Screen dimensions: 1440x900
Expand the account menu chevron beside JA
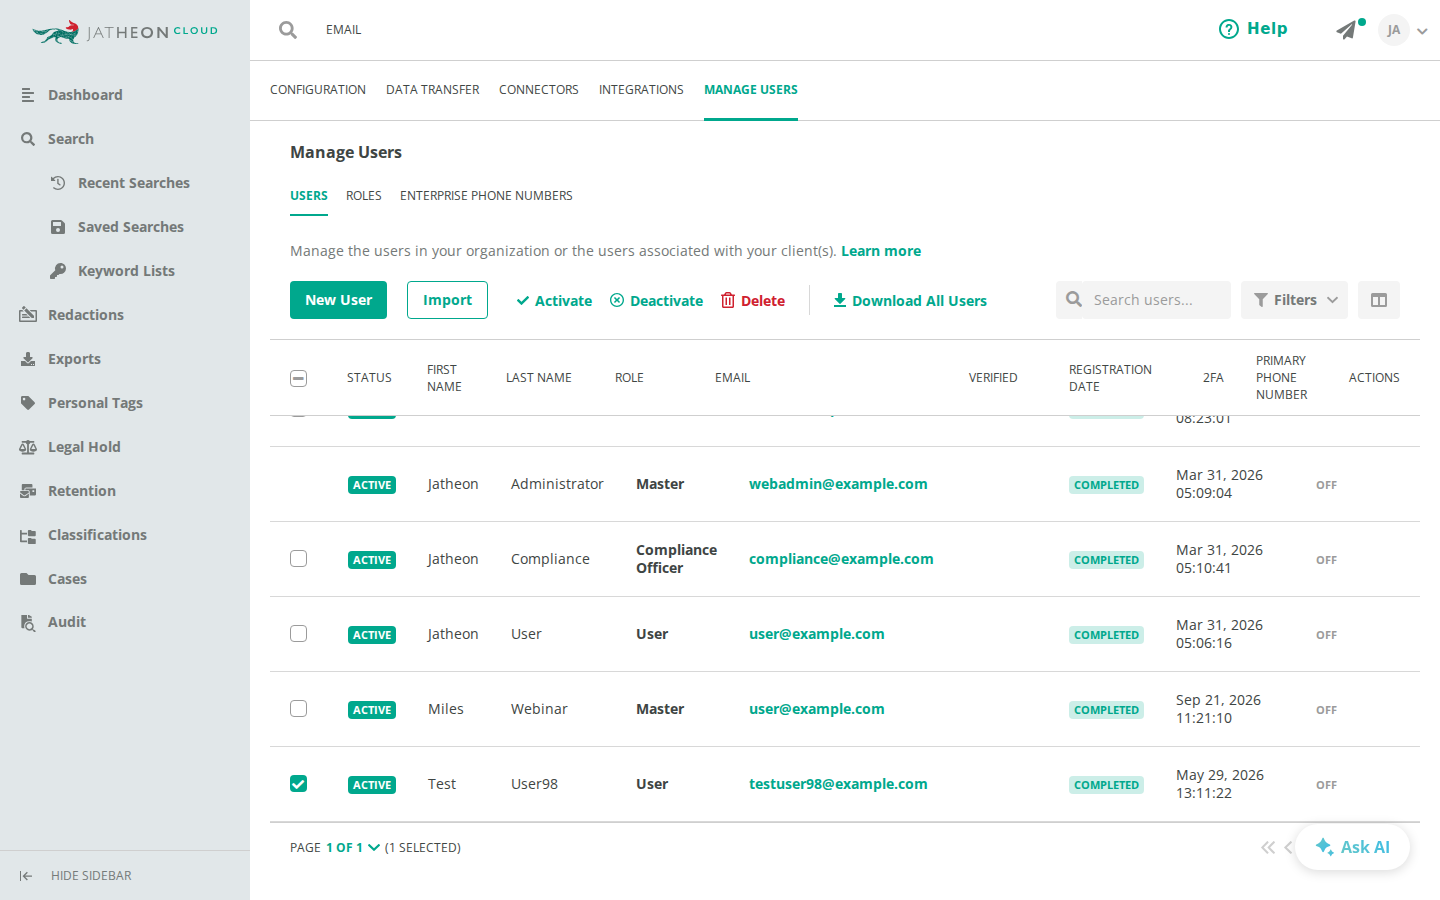click(x=1422, y=31)
